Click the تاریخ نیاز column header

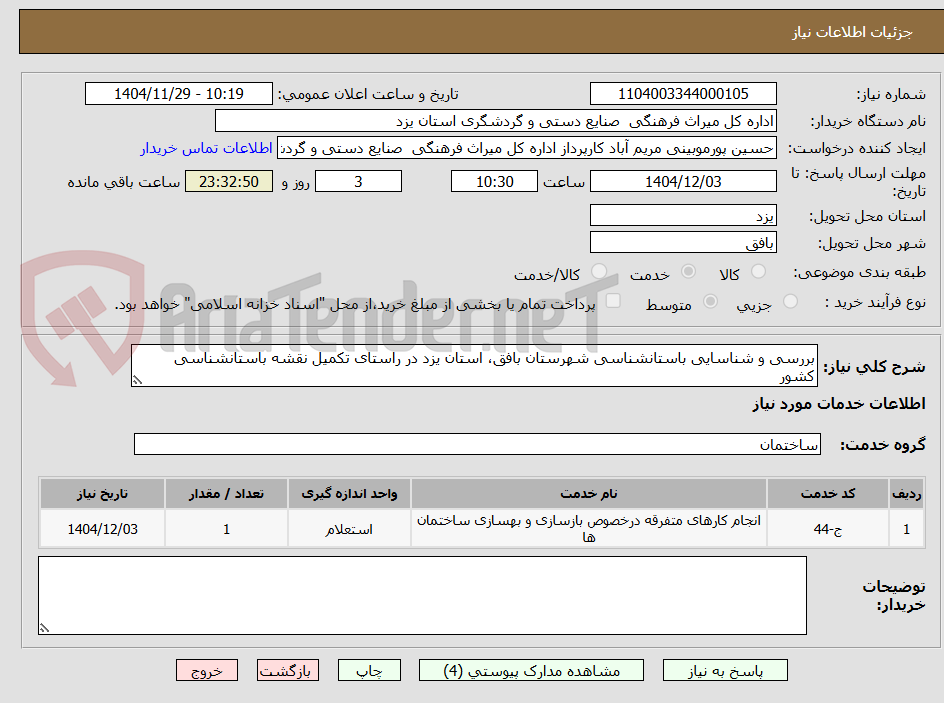pyautogui.click(x=102, y=494)
